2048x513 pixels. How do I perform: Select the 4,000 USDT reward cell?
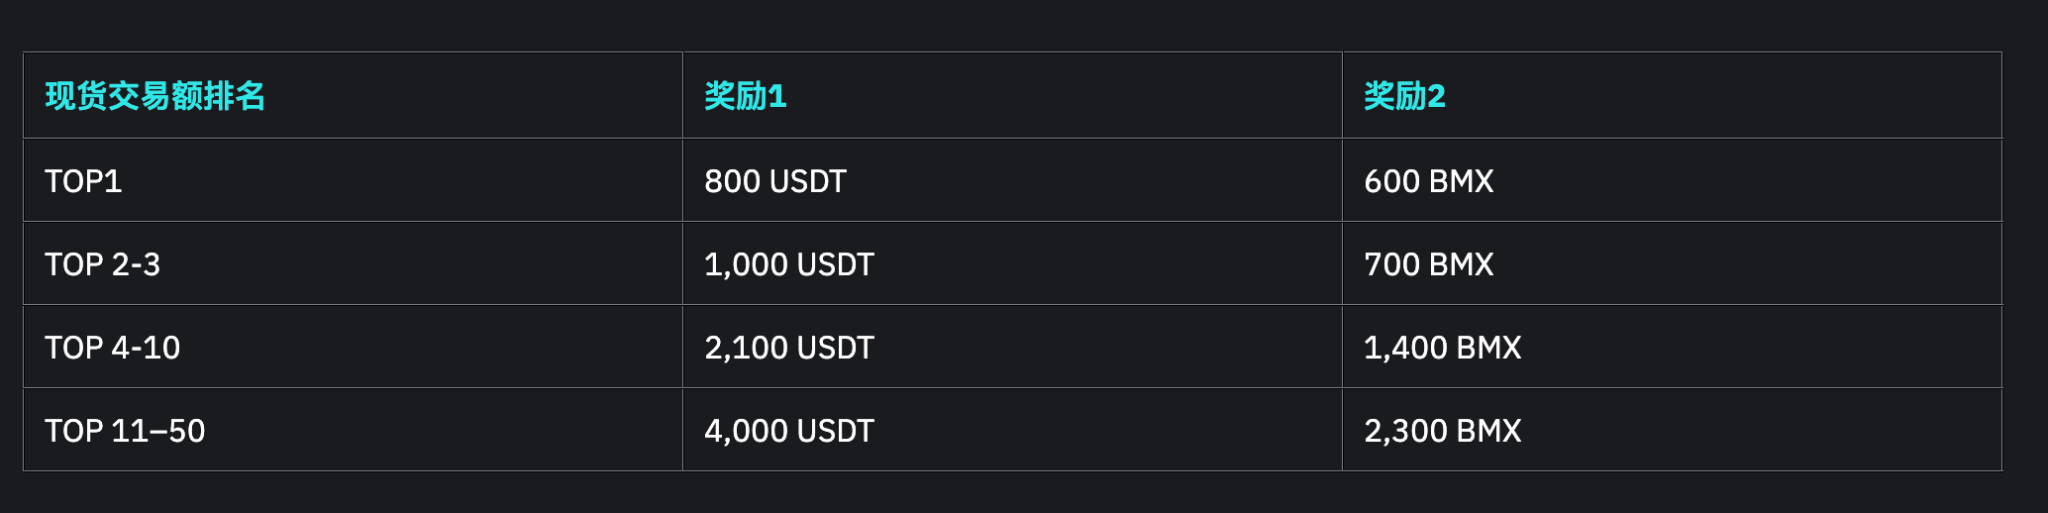point(789,431)
